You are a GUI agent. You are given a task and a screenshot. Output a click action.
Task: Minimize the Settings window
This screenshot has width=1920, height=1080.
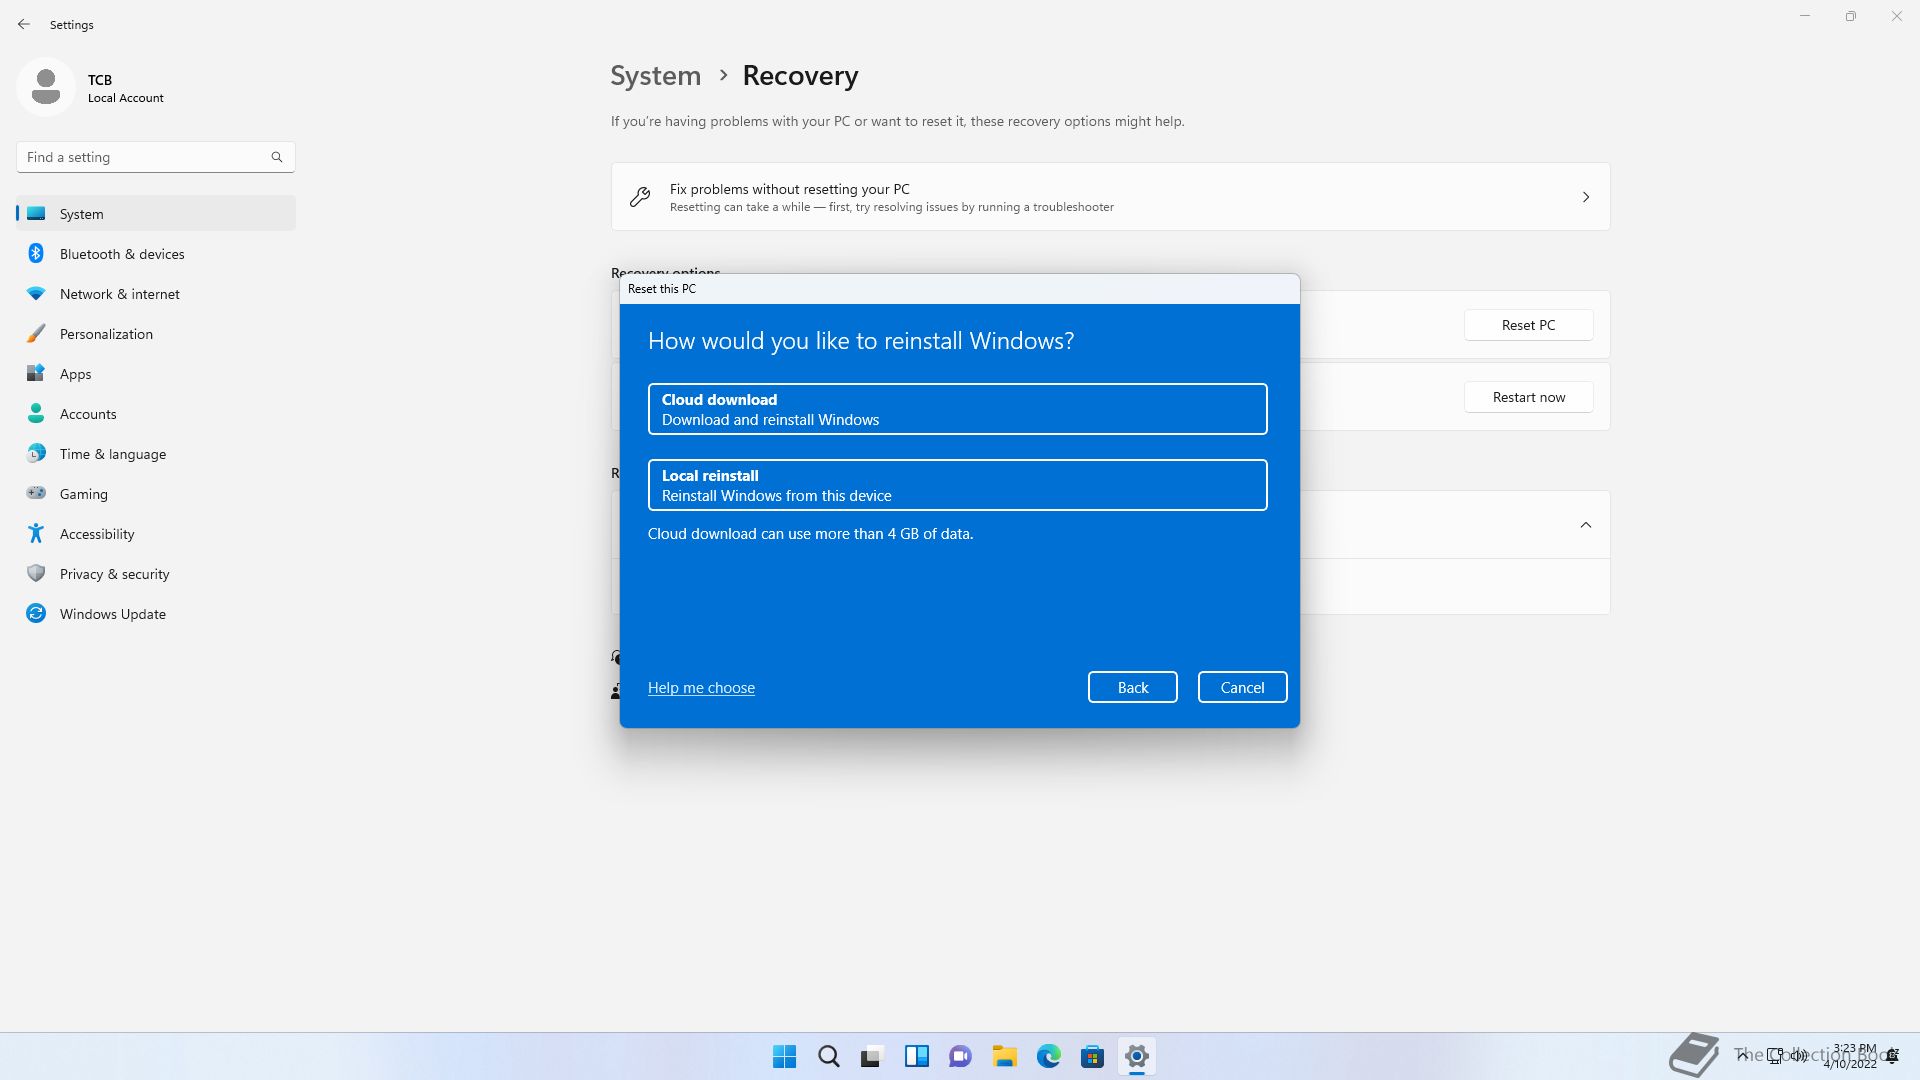point(1805,16)
